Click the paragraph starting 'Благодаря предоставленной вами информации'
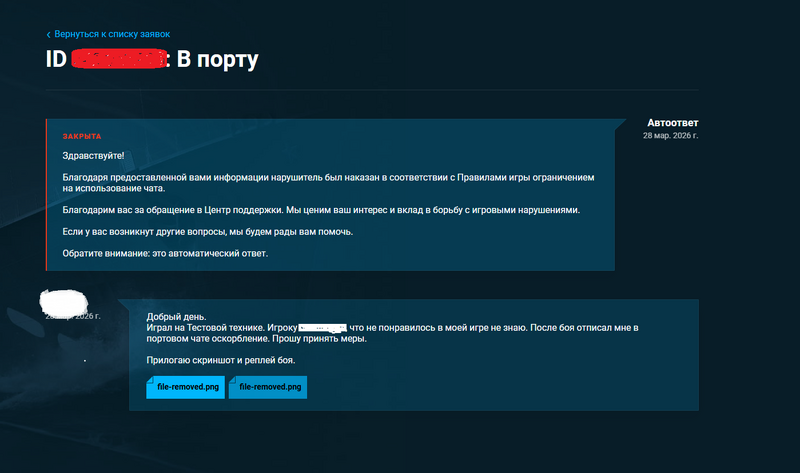This screenshot has height=473, width=800. tap(328, 183)
